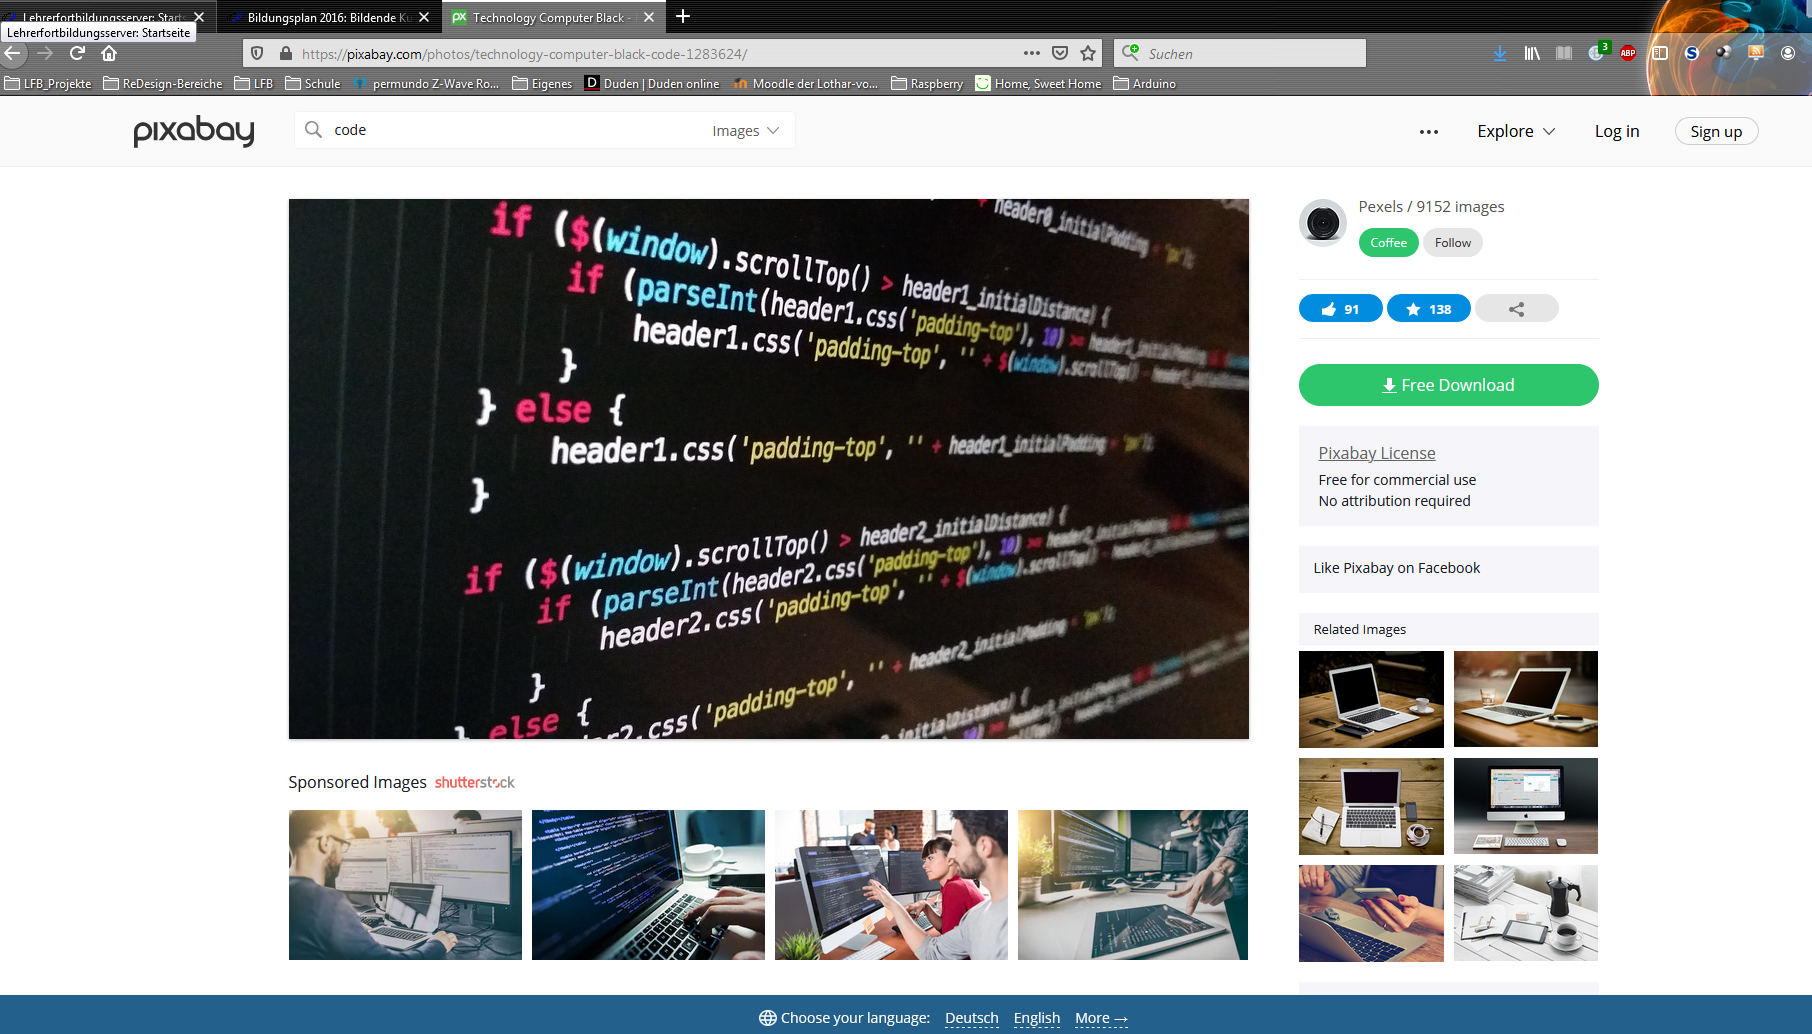Click the browser home icon
1812x1034 pixels.
tap(109, 53)
